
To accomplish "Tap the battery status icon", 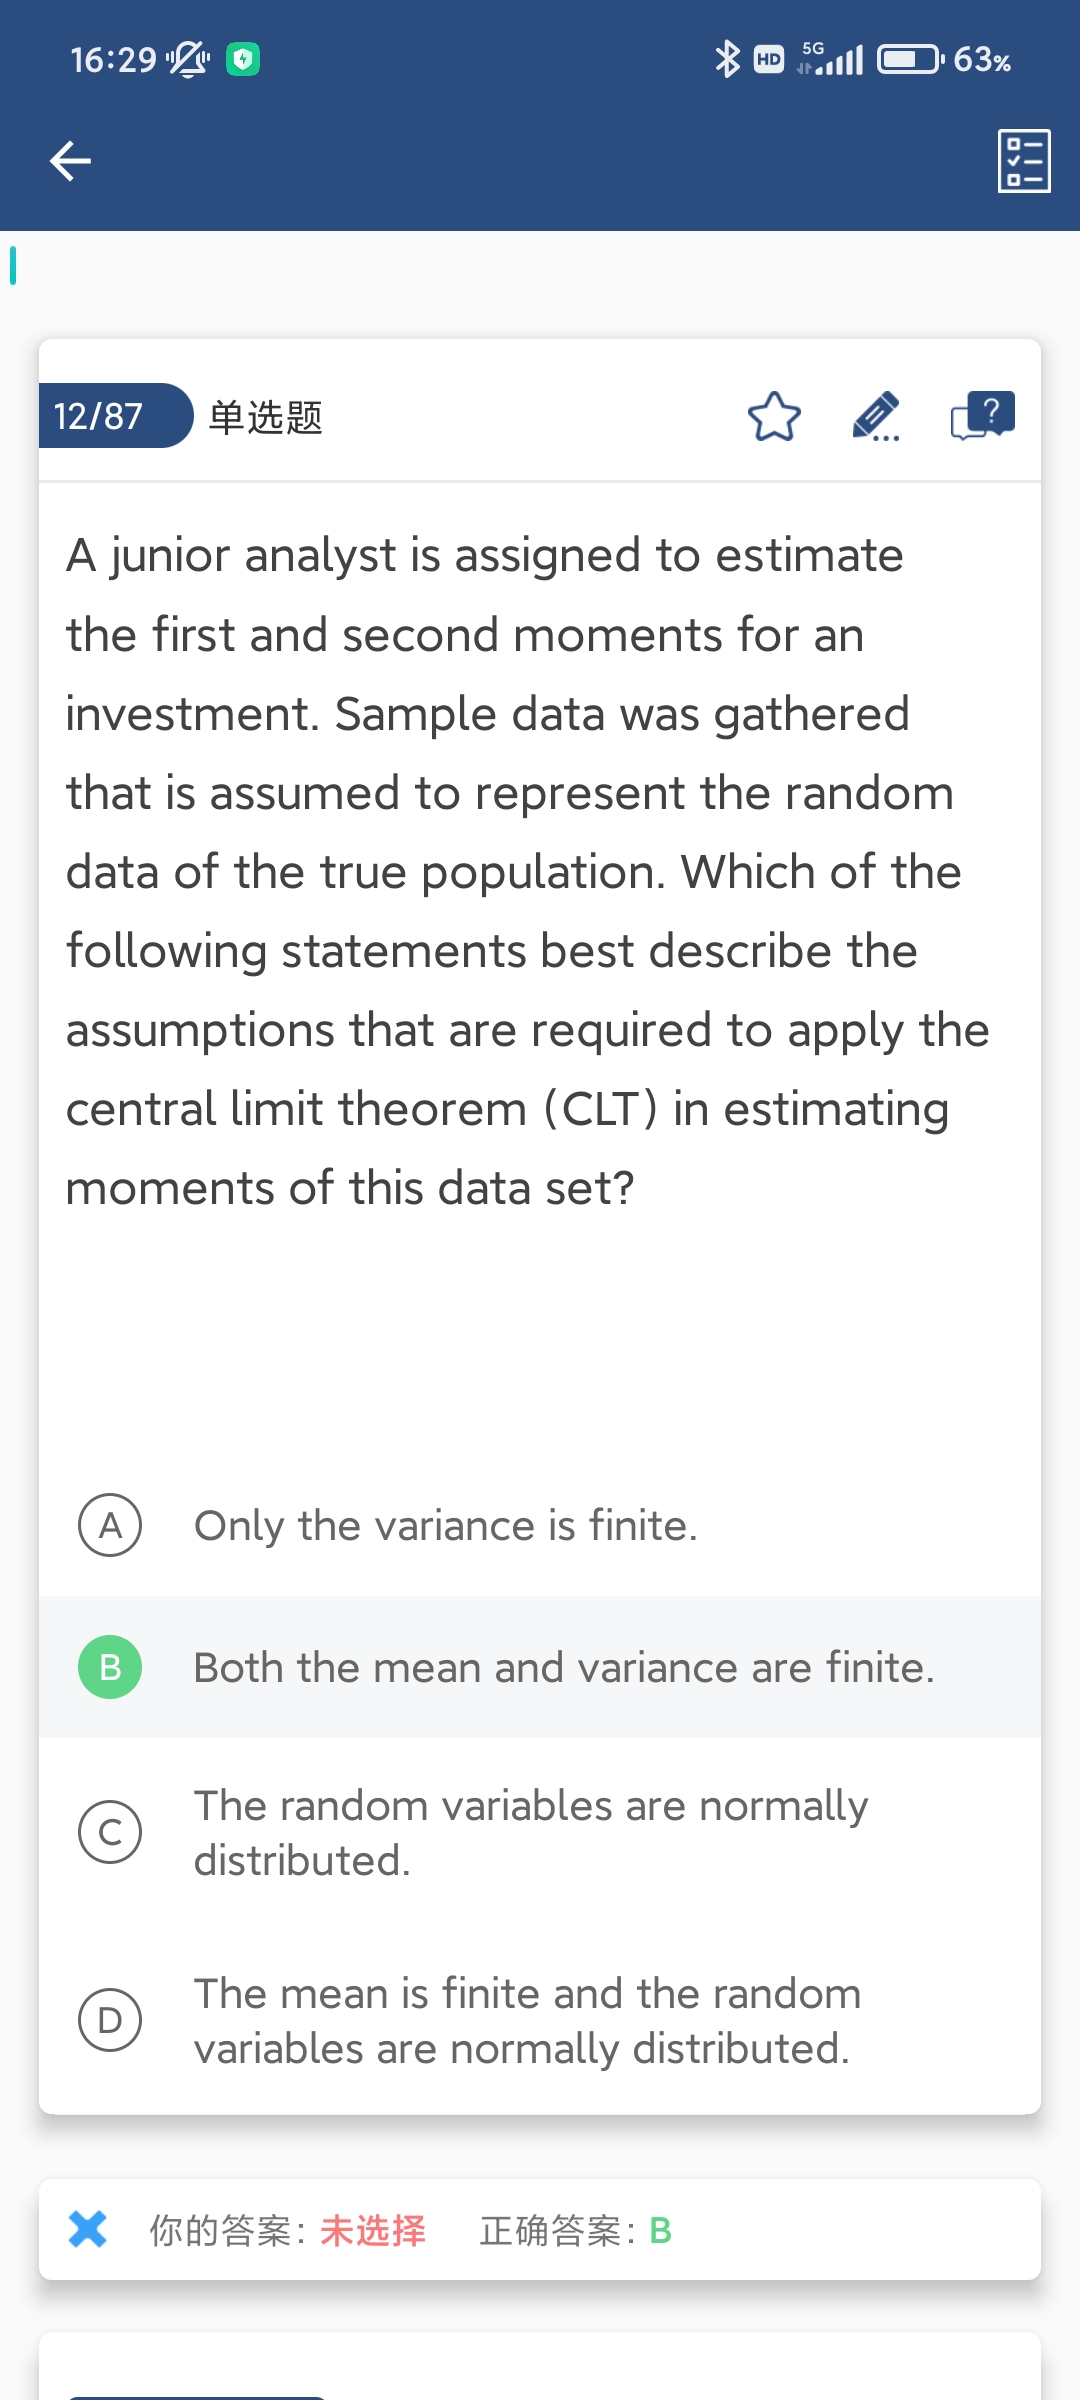I will (909, 59).
